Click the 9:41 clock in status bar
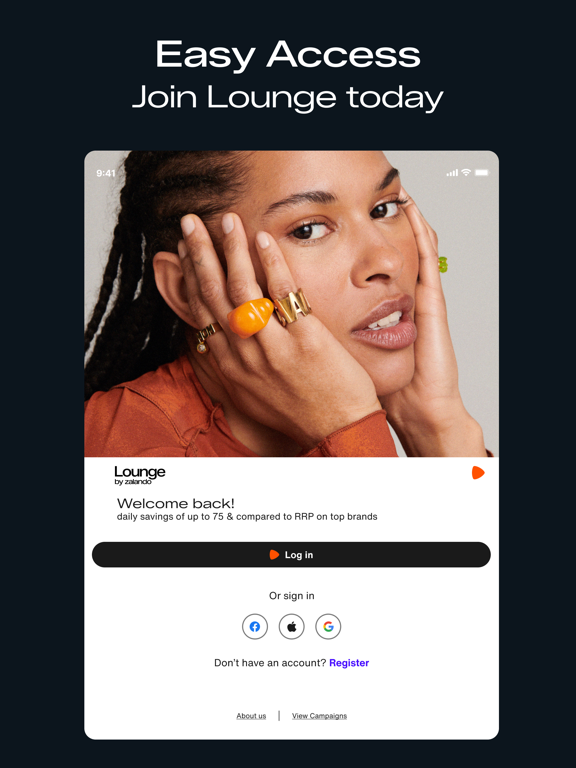Image resolution: width=576 pixels, height=768 pixels. click(106, 173)
